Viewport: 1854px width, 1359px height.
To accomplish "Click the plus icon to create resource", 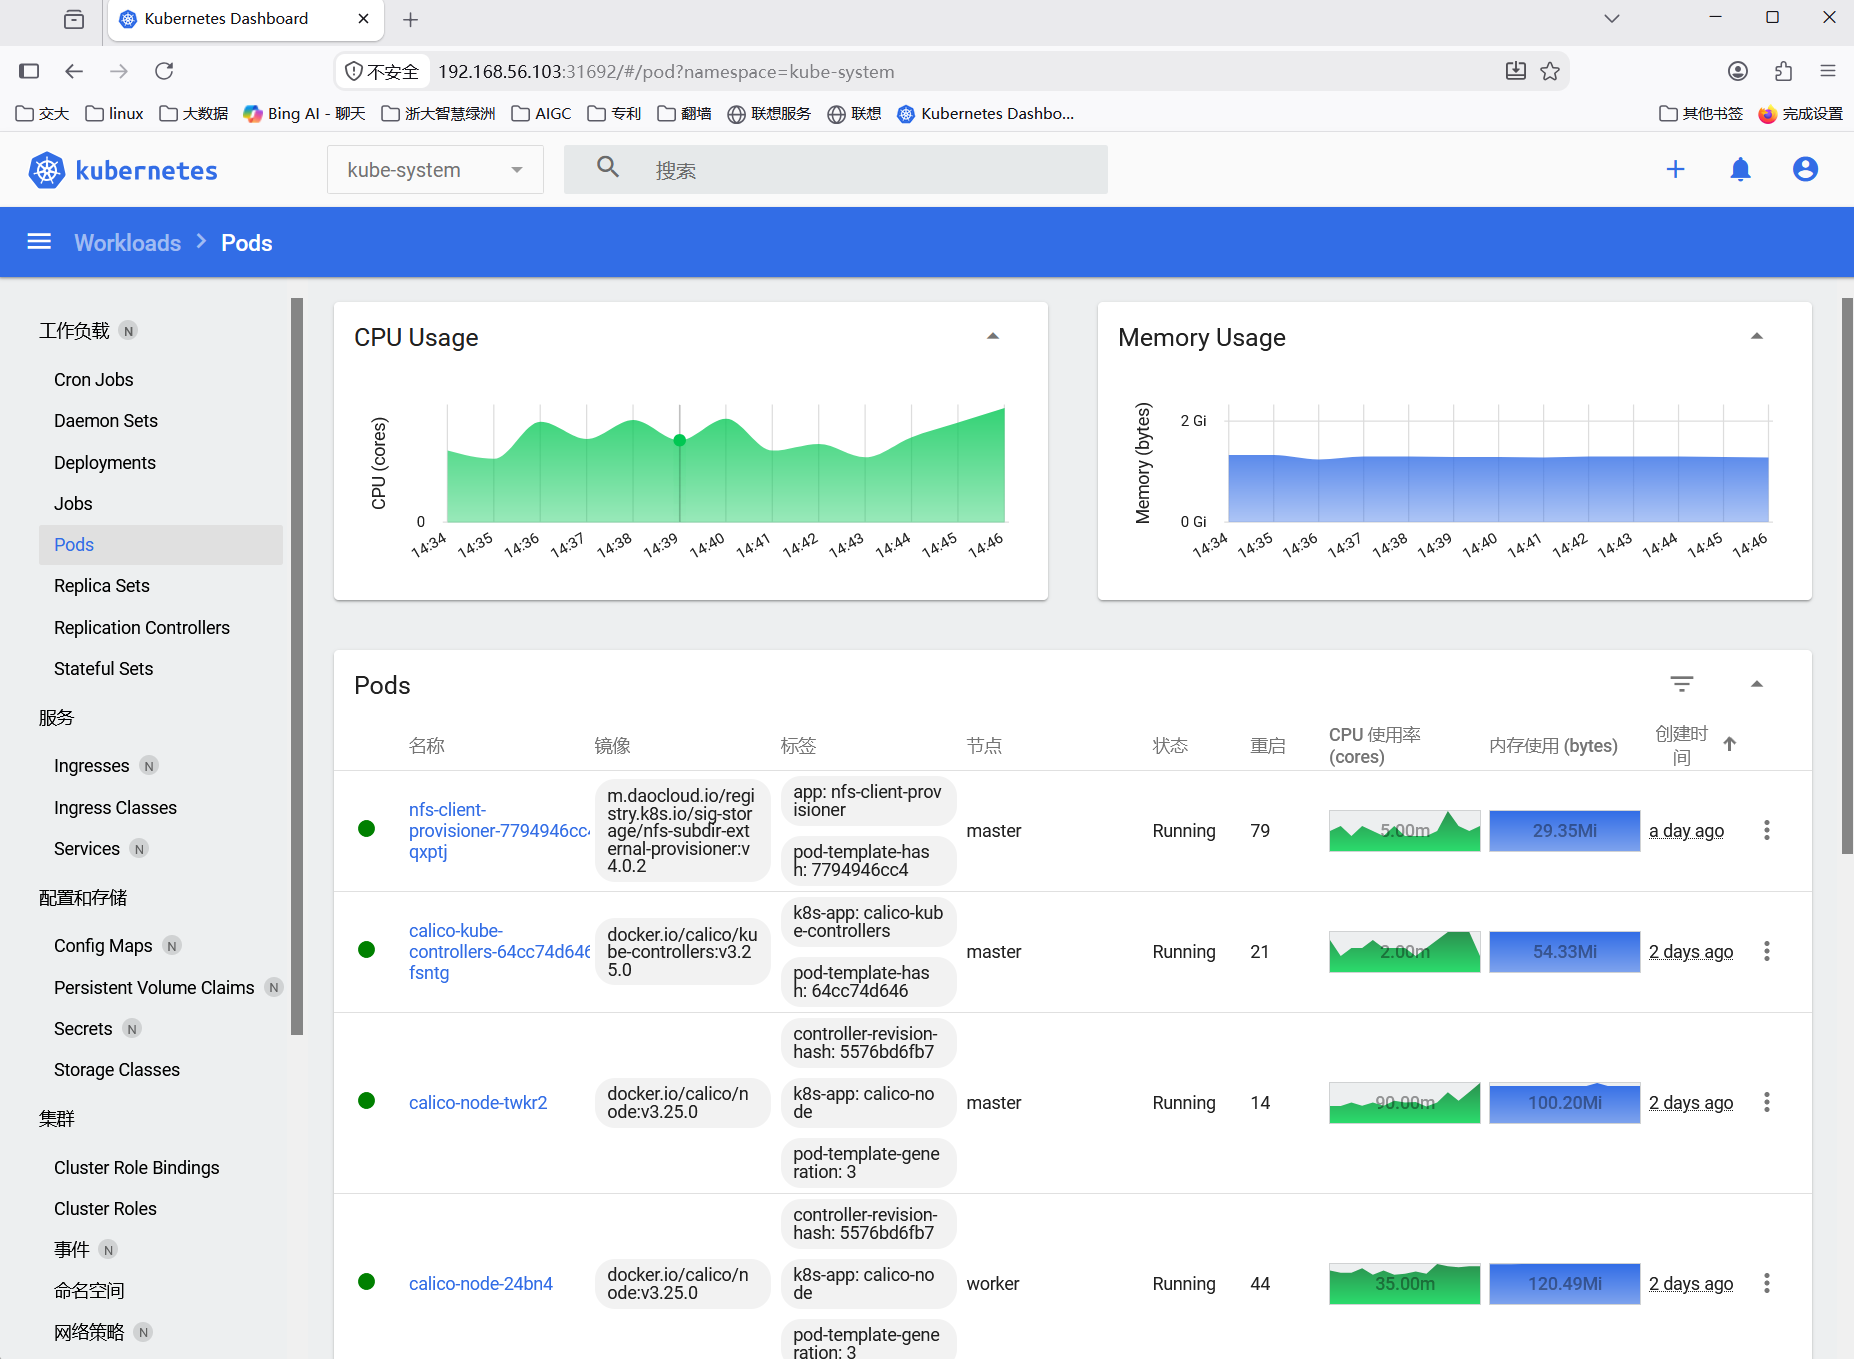I will point(1675,169).
